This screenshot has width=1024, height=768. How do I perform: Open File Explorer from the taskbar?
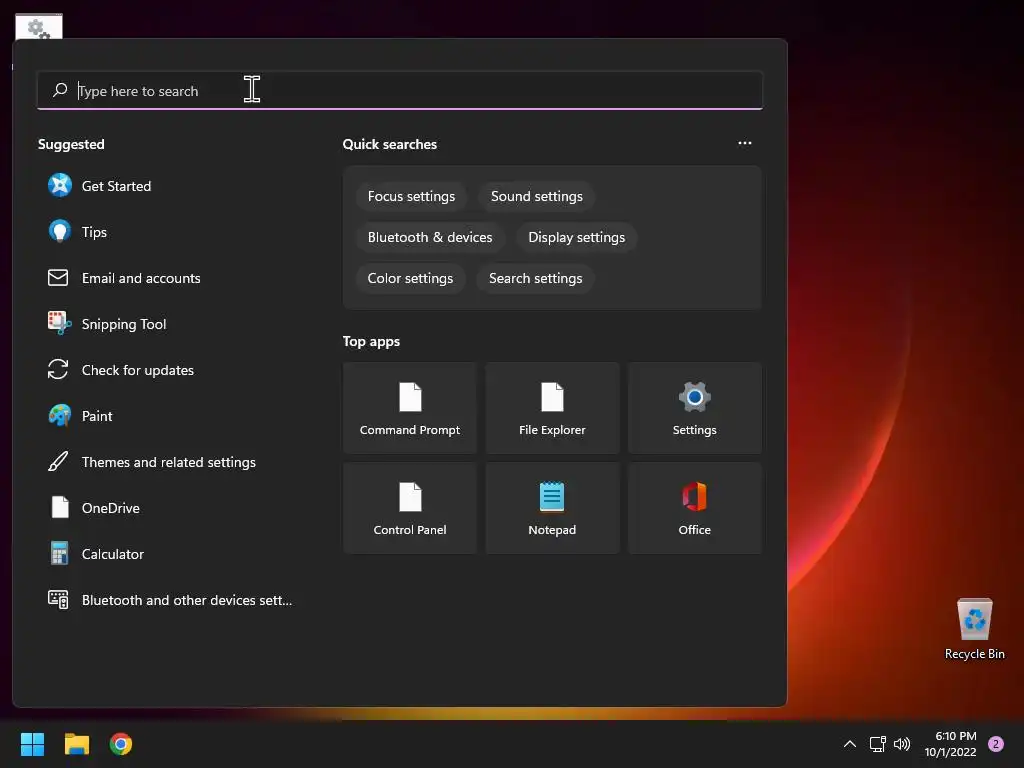tap(77, 744)
